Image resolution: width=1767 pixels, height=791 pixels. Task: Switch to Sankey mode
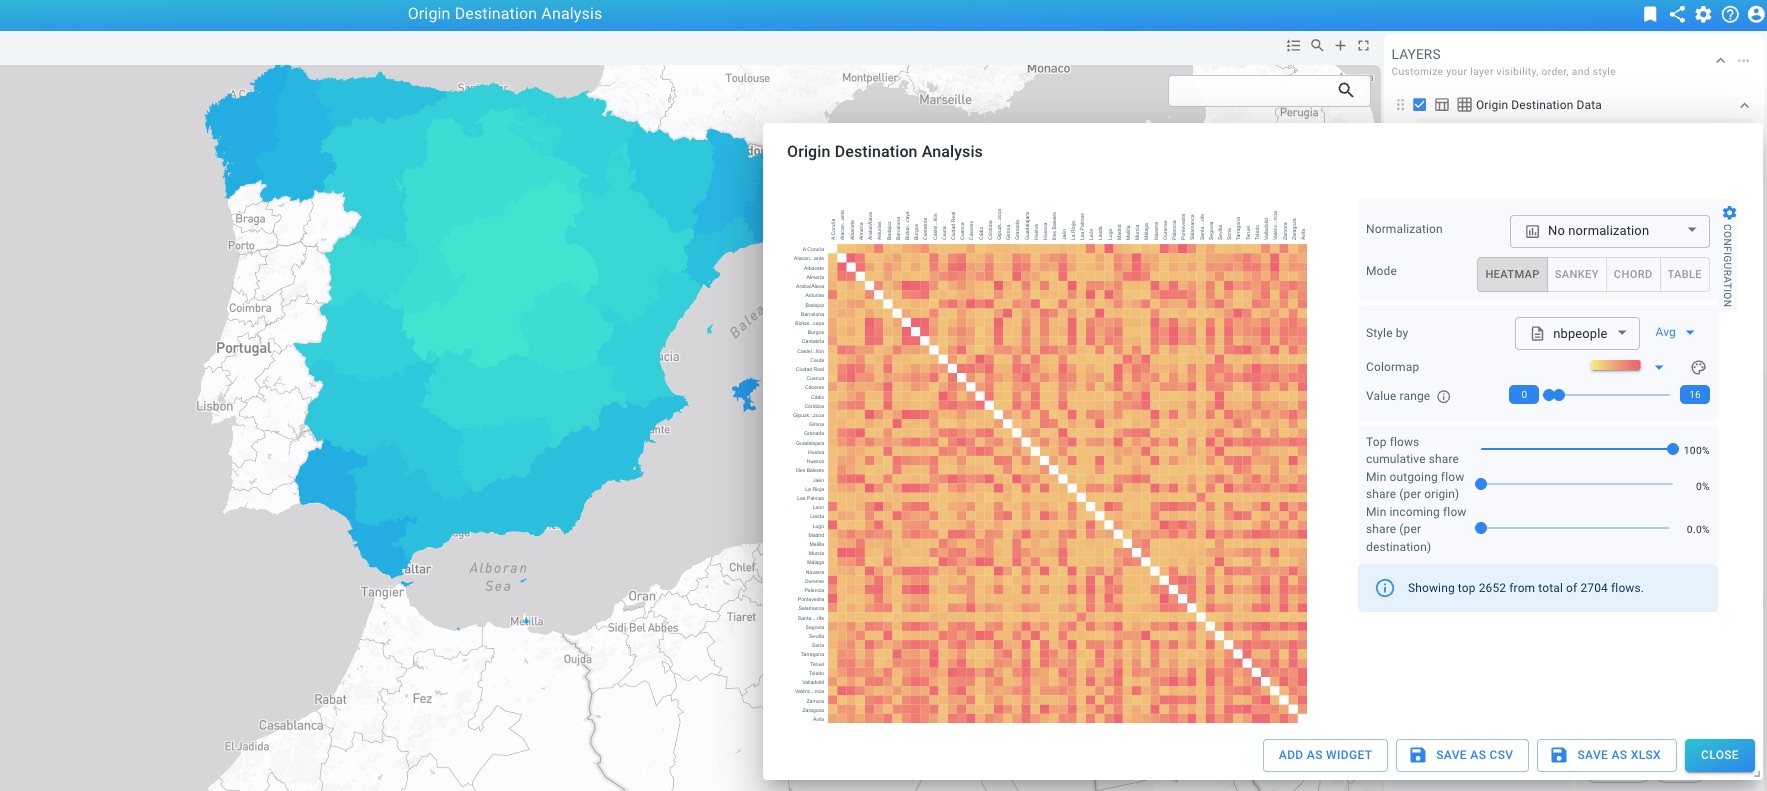click(x=1576, y=274)
